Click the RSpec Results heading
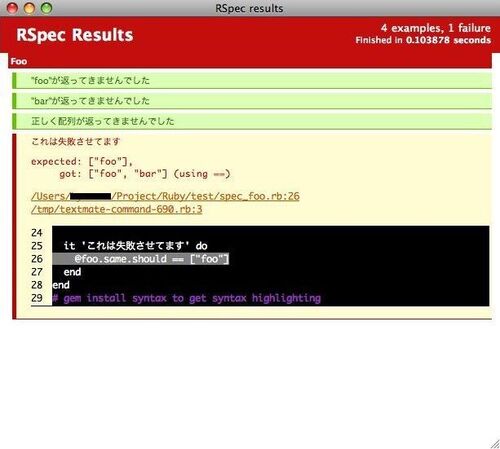The height and width of the screenshot is (449, 500). point(75,35)
